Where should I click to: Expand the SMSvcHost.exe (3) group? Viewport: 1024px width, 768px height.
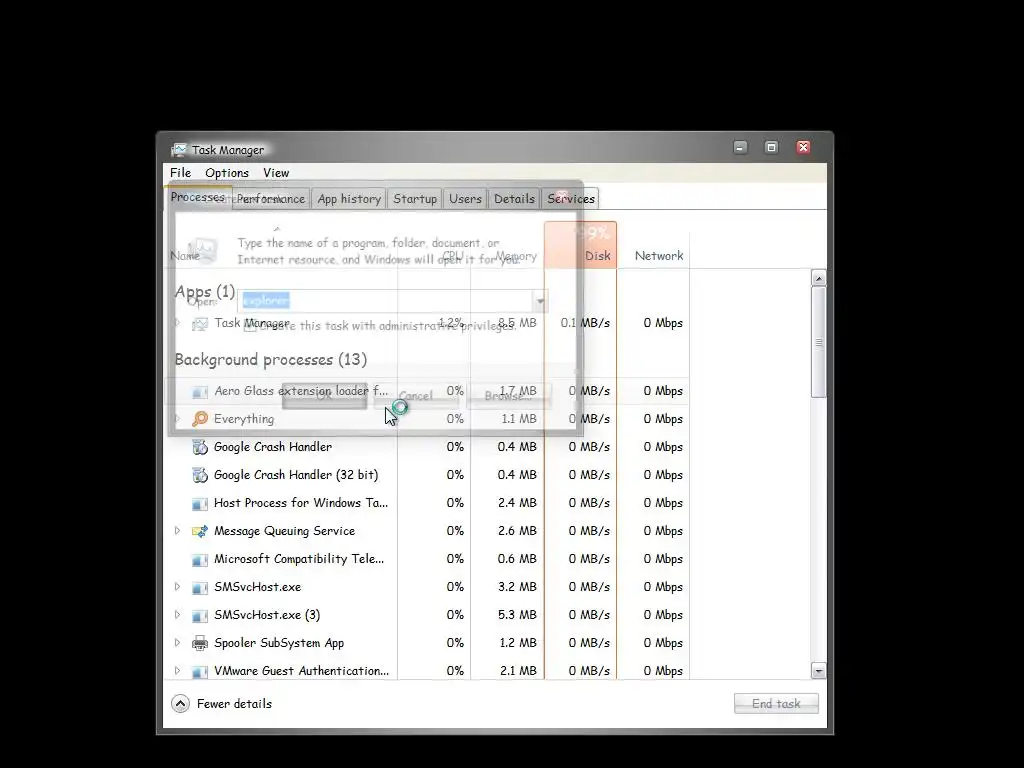177,615
